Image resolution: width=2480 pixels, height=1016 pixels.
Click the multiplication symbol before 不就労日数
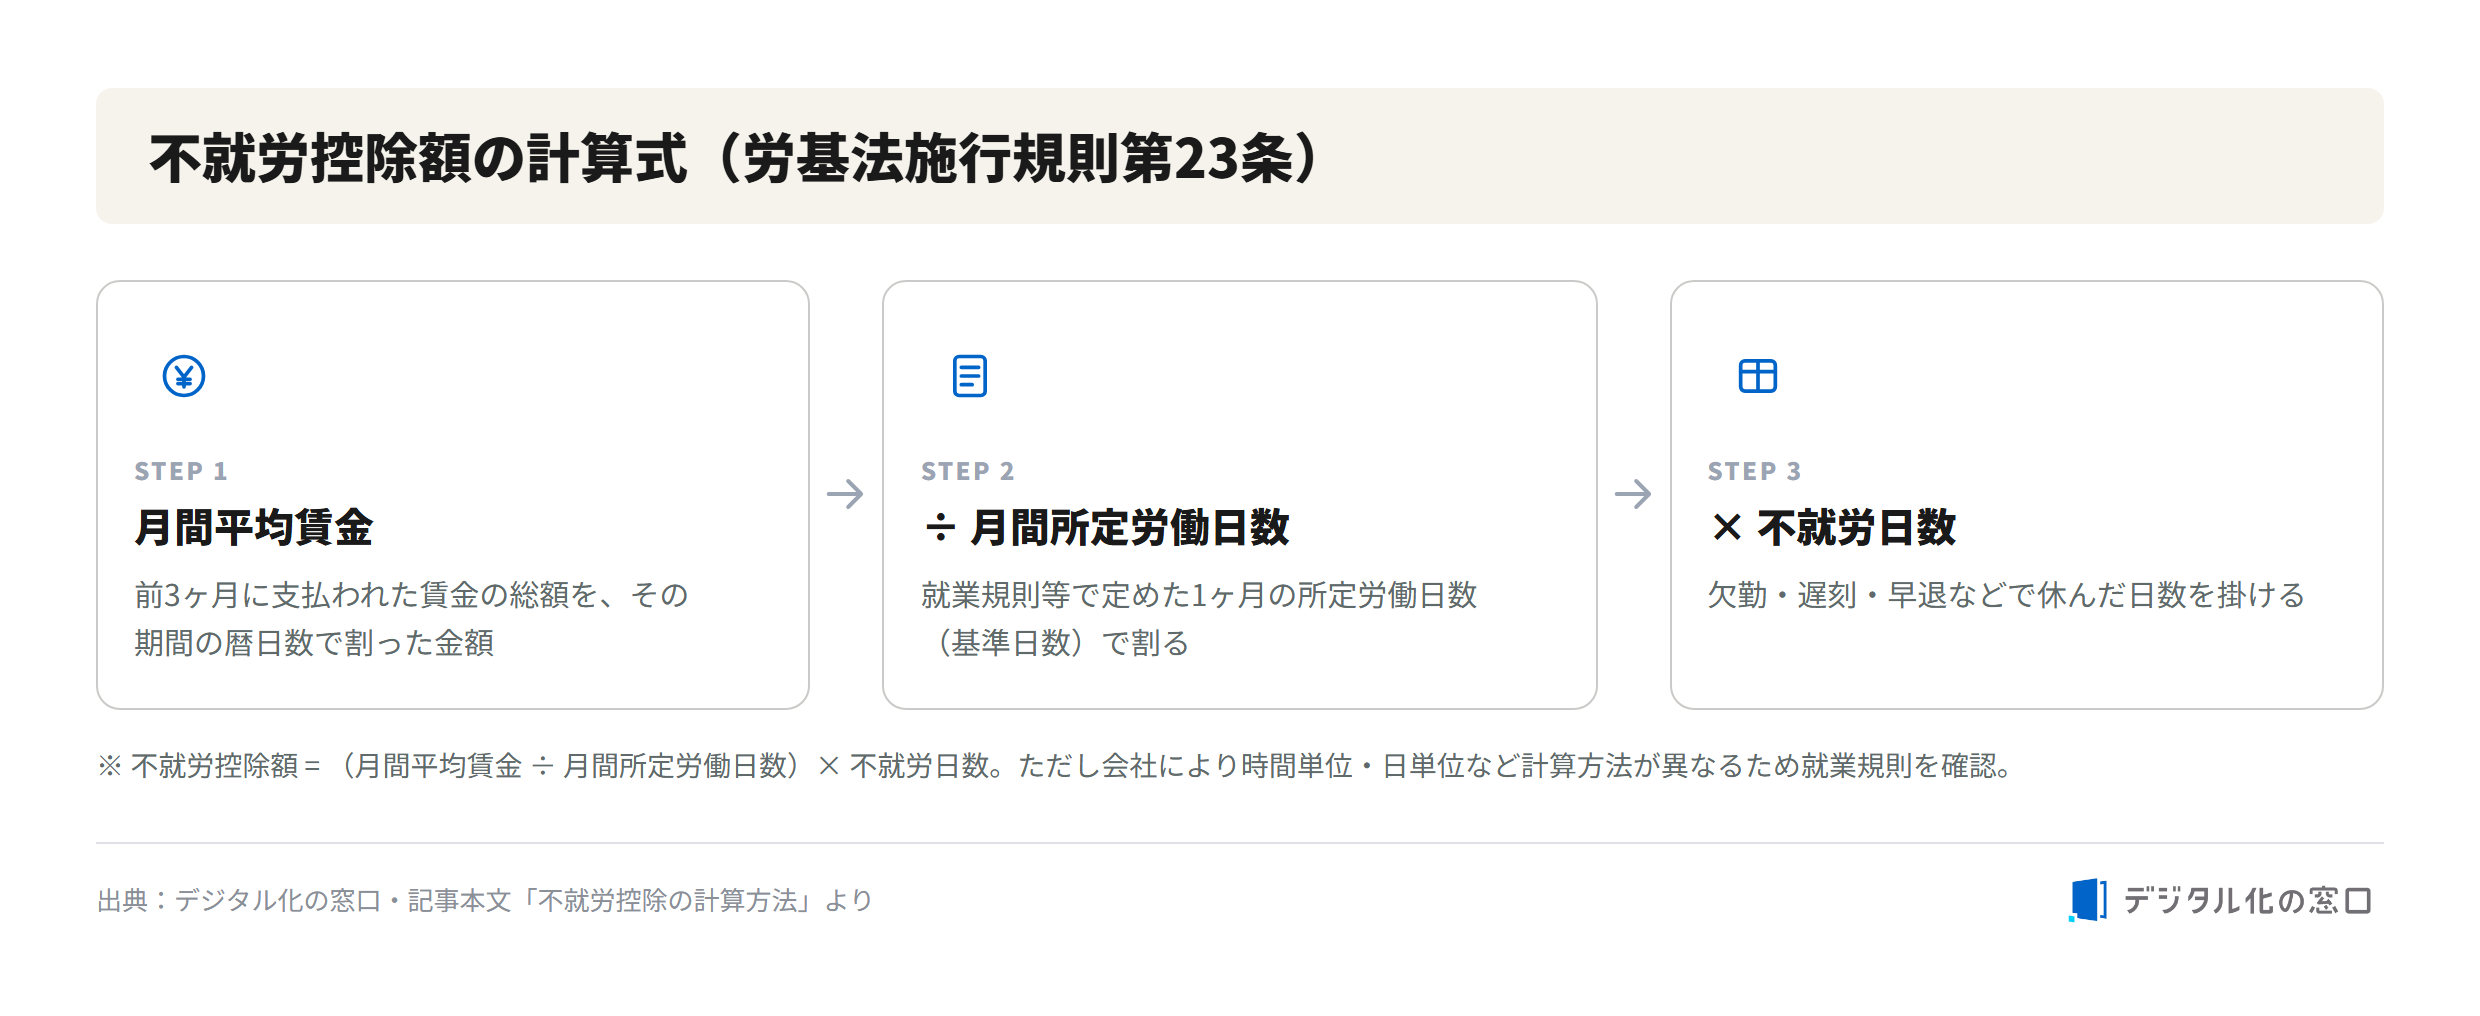click(x=1727, y=527)
